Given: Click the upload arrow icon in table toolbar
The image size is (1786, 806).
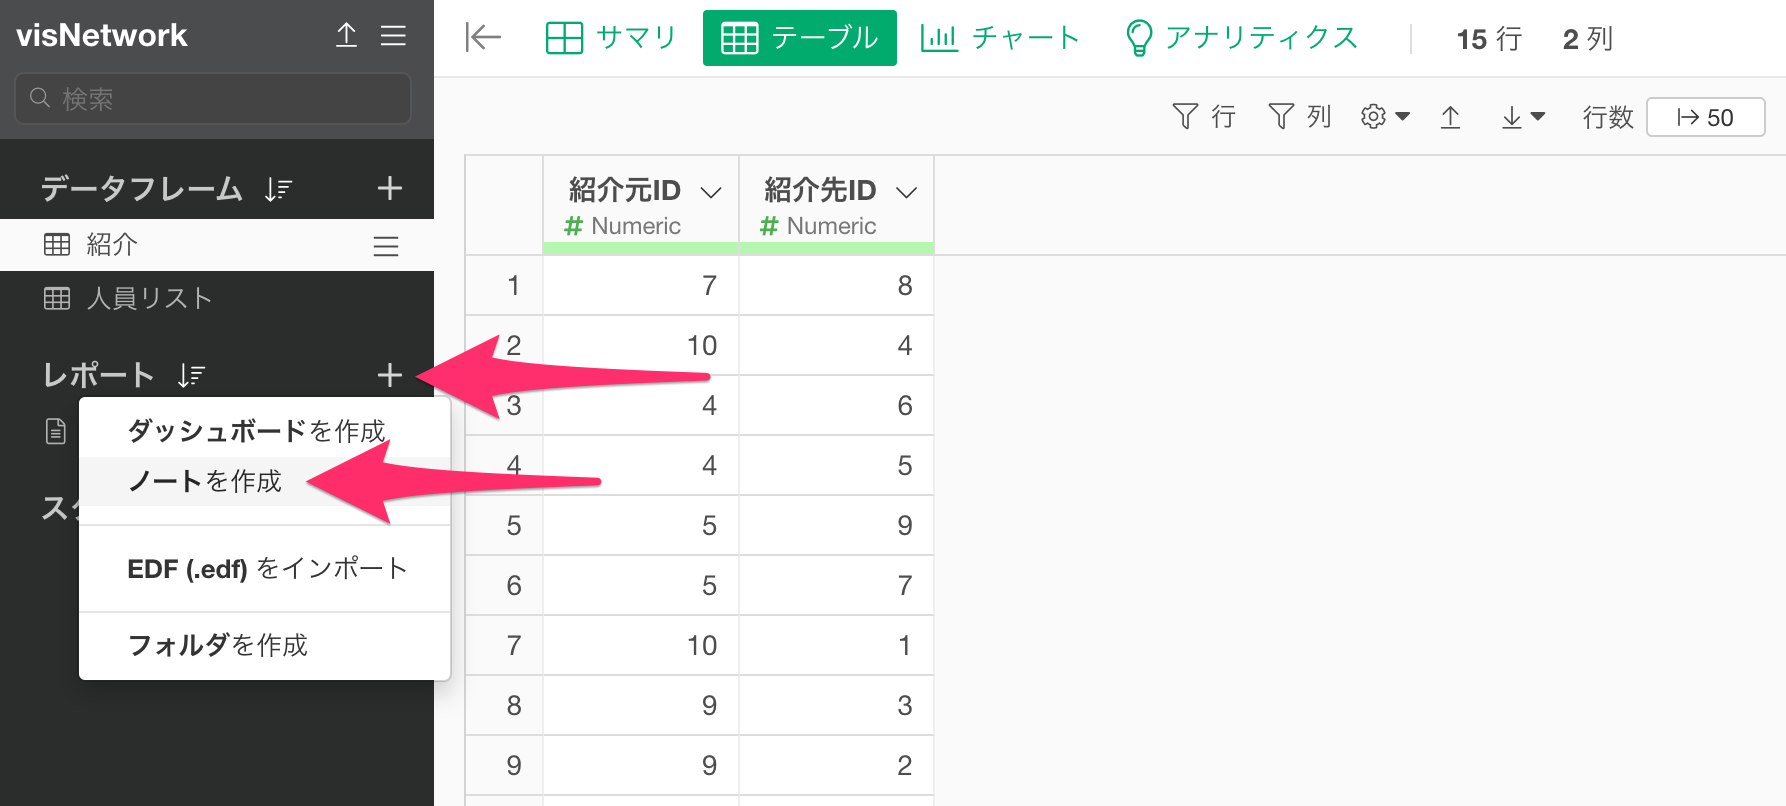Looking at the screenshot, I should pos(1450,118).
